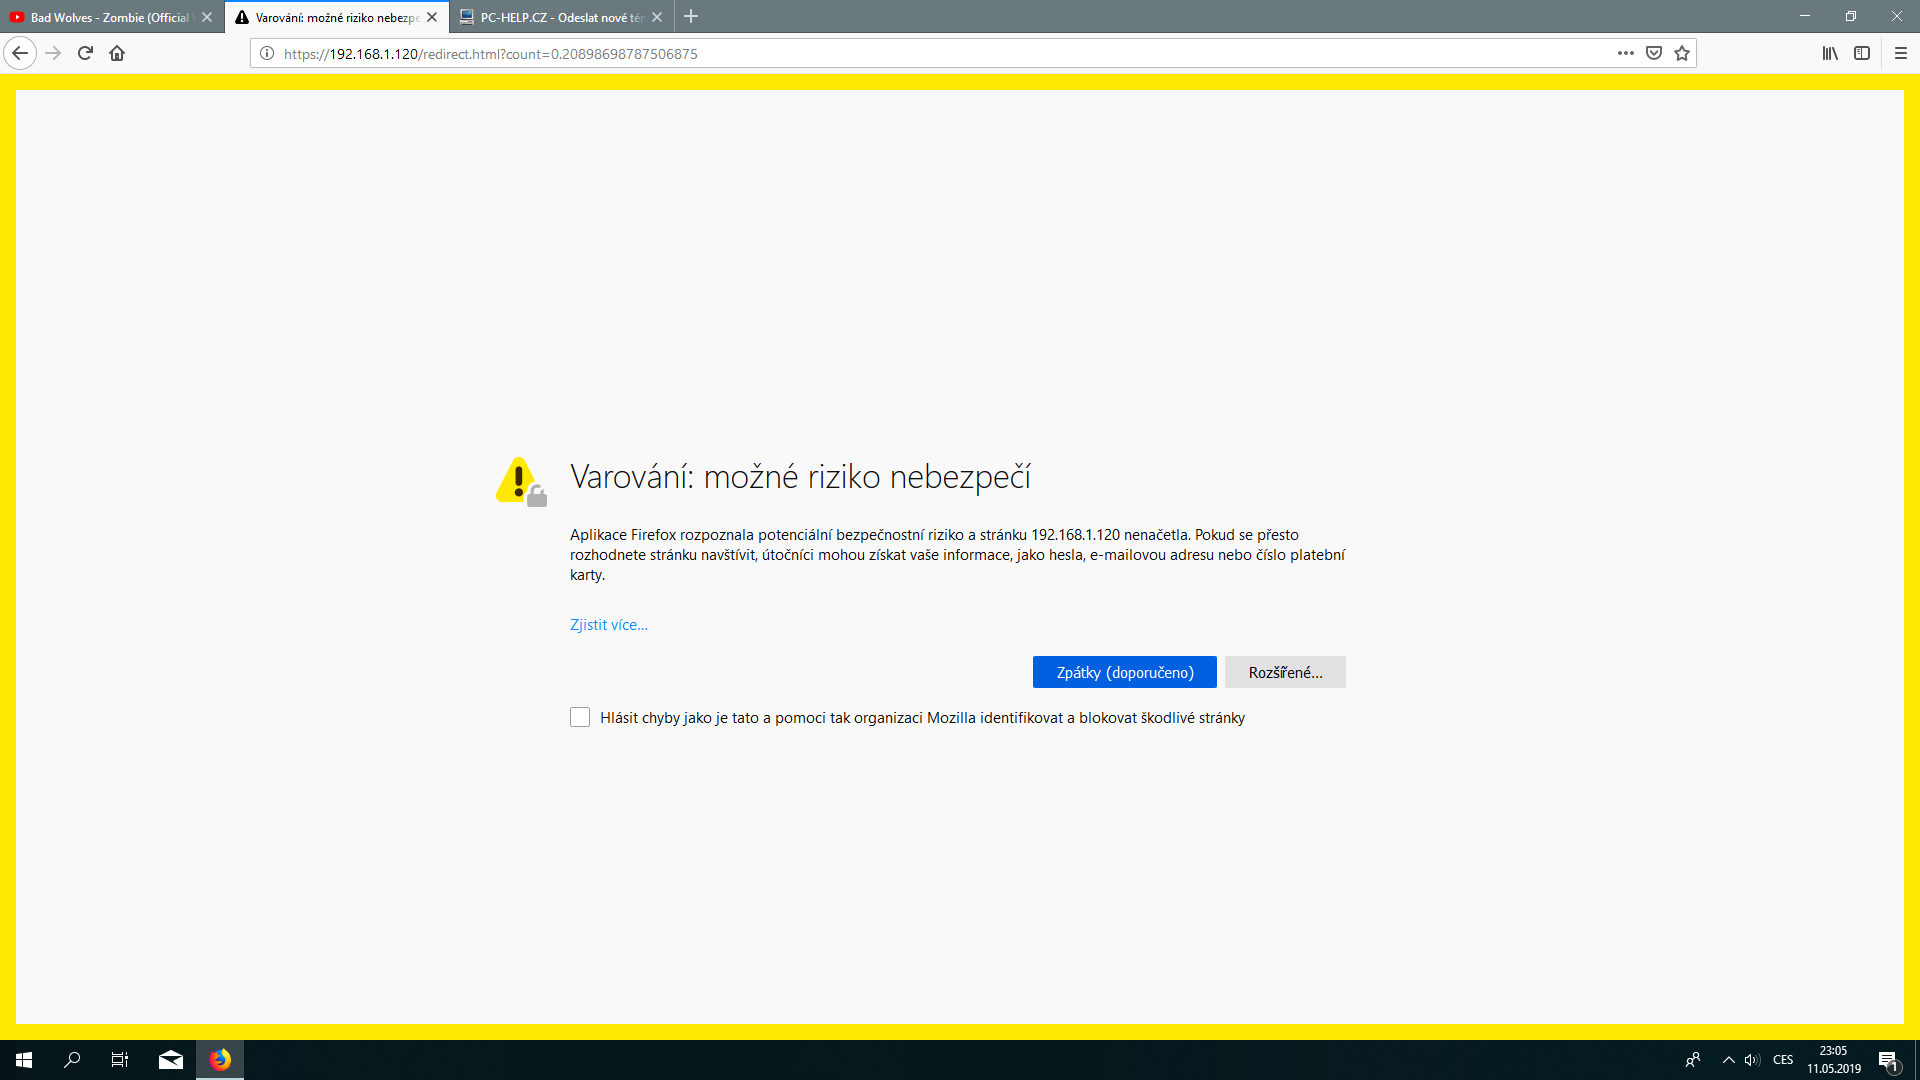Viewport: 1920px width, 1080px height.
Task: Open site information icon in address bar
Action: point(267,54)
